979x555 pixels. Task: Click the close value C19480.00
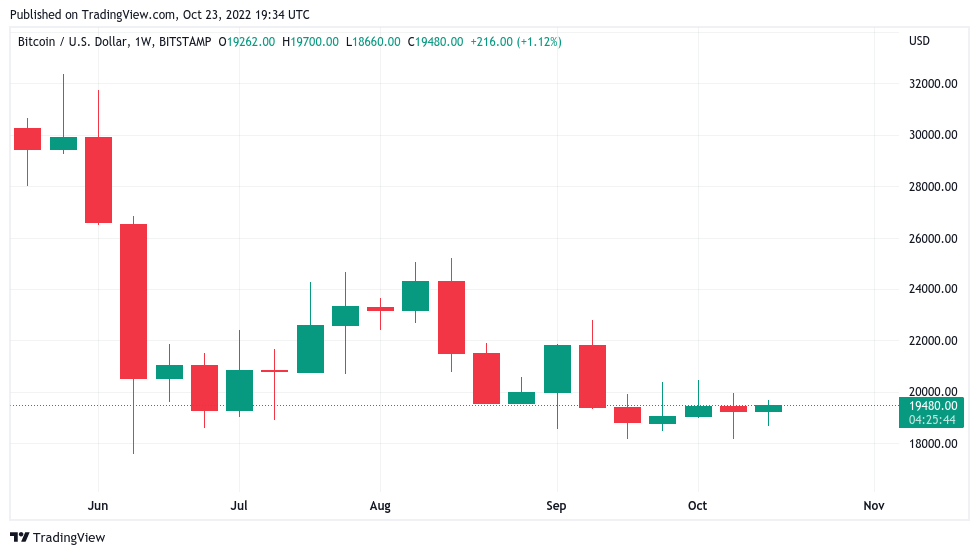(435, 42)
